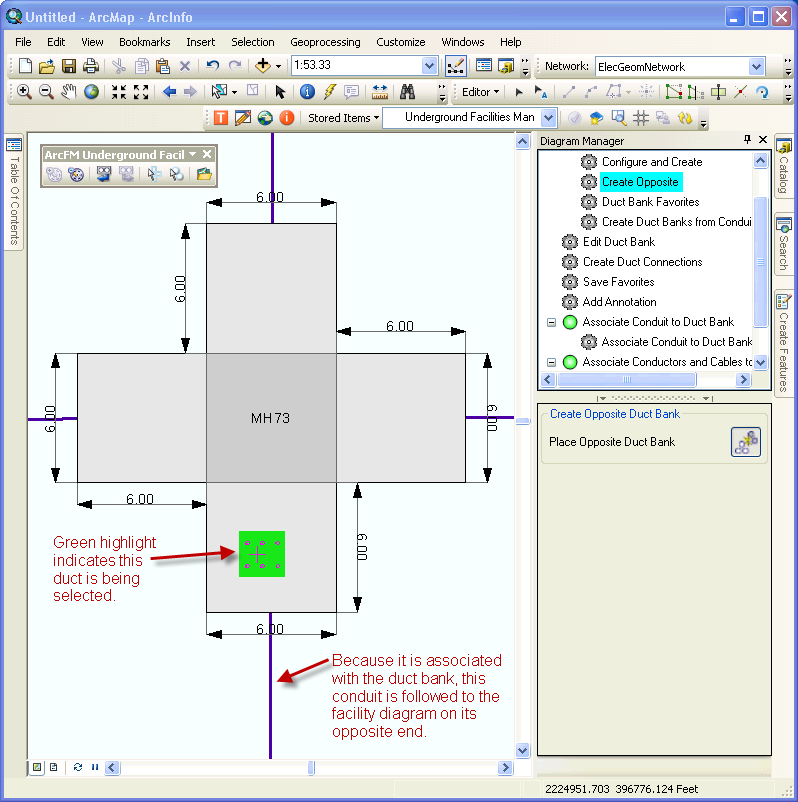The height and width of the screenshot is (802, 798).
Task: Click the Open folder icon
Action: pos(47,66)
